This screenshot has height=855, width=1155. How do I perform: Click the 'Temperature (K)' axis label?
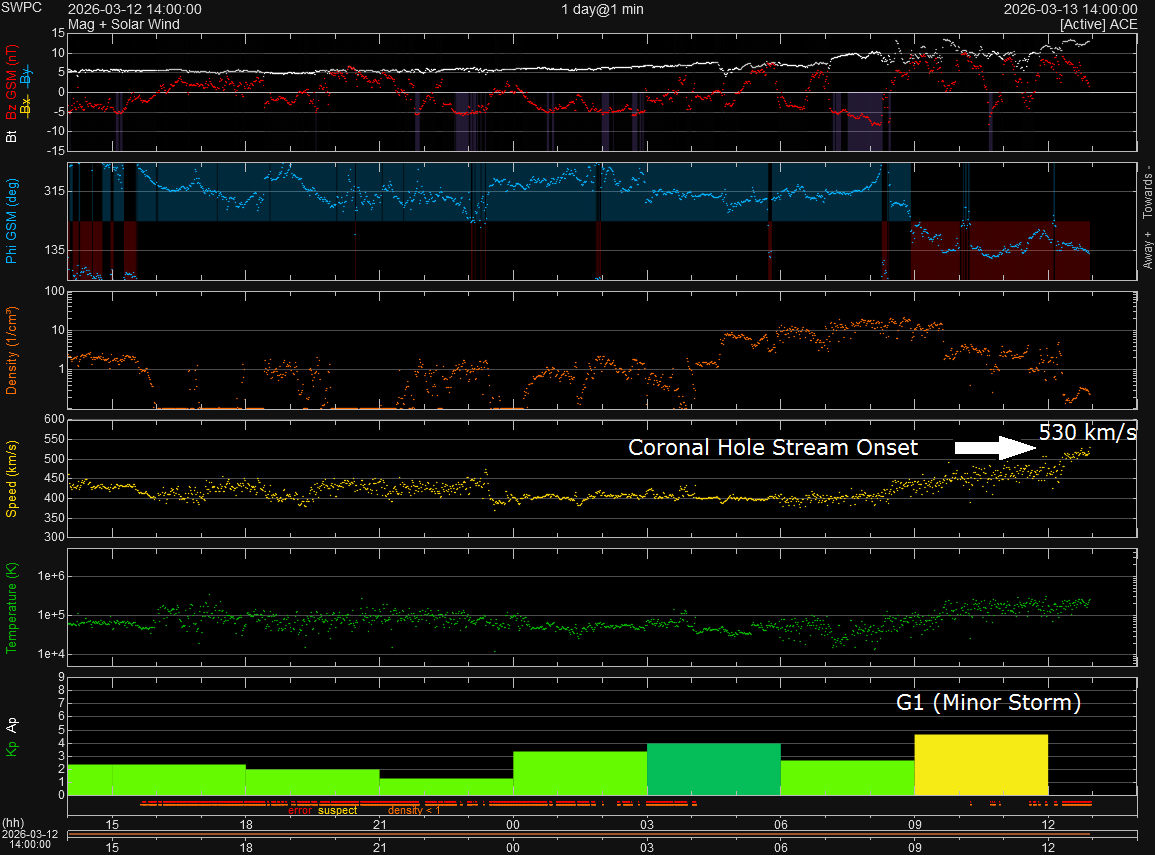(x=11, y=608)
